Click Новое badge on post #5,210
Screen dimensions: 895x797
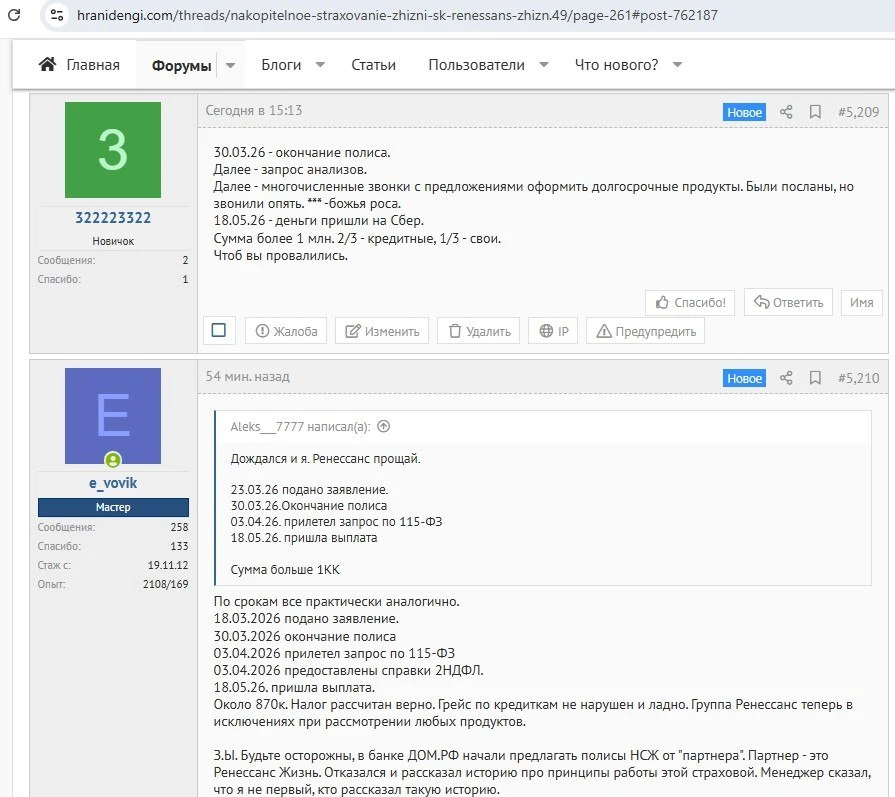744,378
